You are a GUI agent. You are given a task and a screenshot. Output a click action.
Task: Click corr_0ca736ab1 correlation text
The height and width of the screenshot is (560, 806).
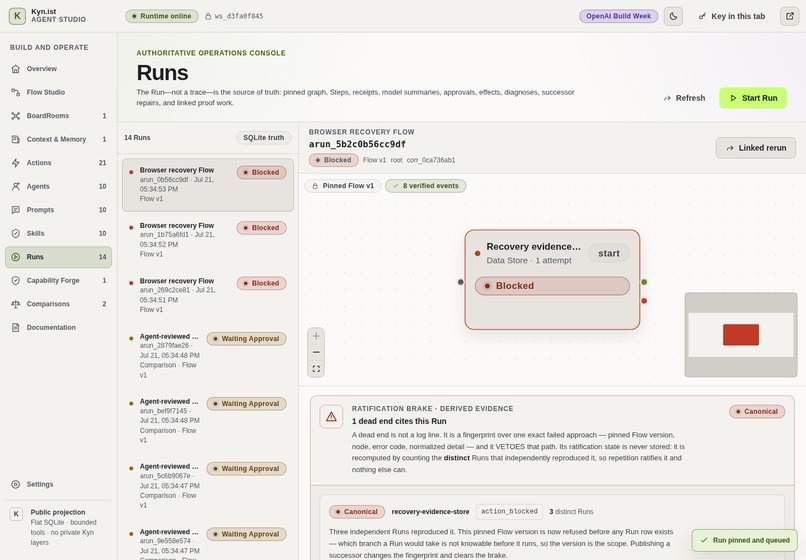[431, 160]
